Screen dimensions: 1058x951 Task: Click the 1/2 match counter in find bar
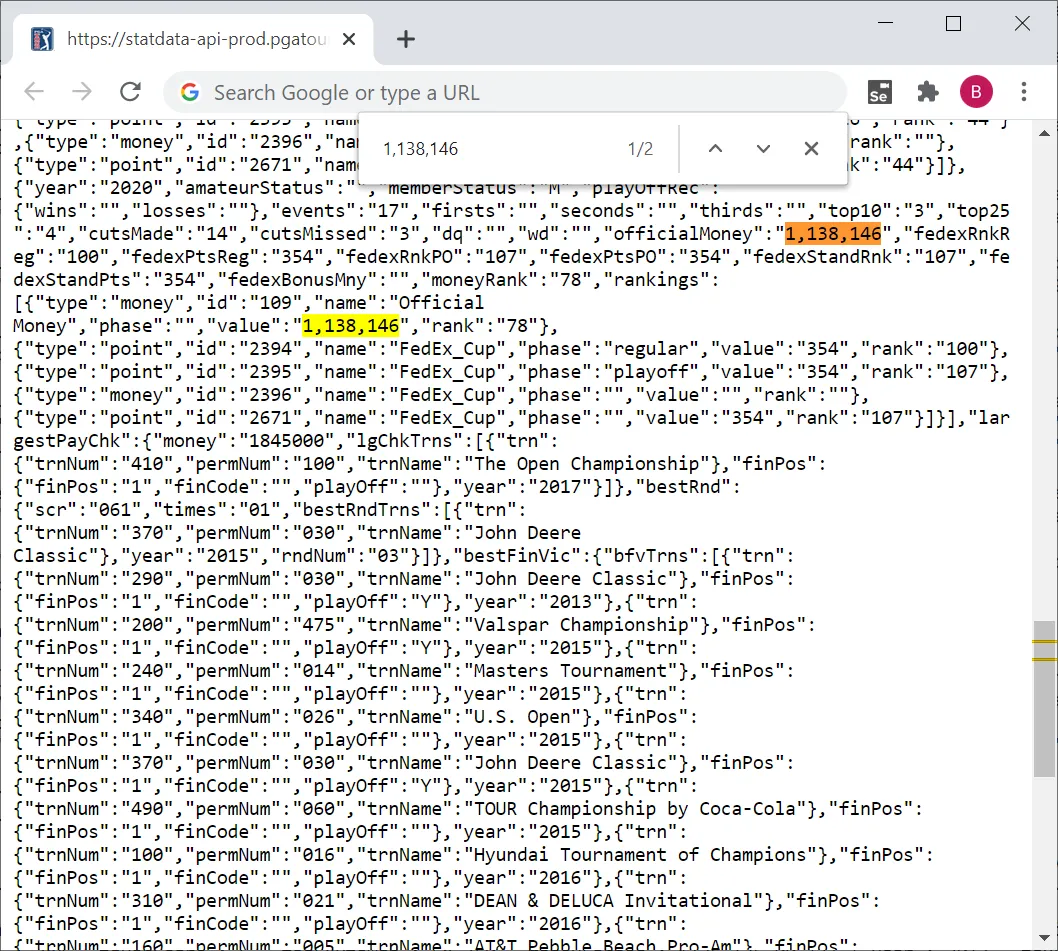pos(640,148)
